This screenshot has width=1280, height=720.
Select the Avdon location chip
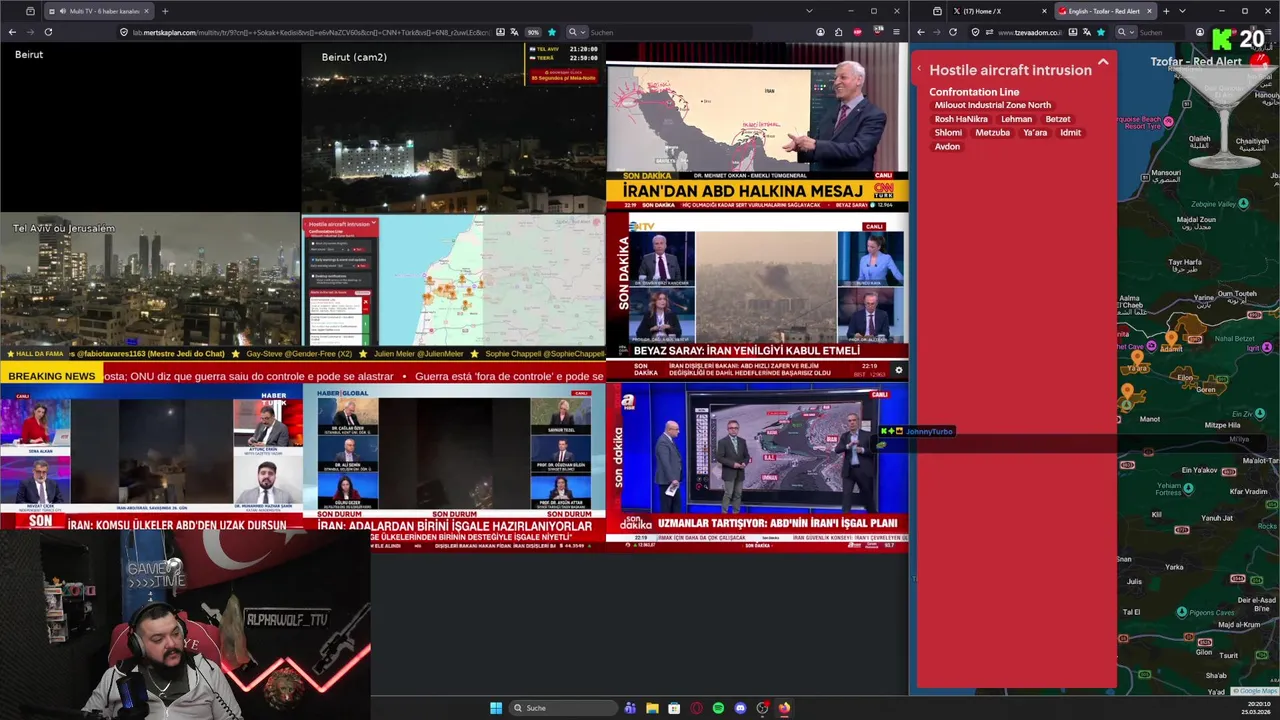point(947,147)
